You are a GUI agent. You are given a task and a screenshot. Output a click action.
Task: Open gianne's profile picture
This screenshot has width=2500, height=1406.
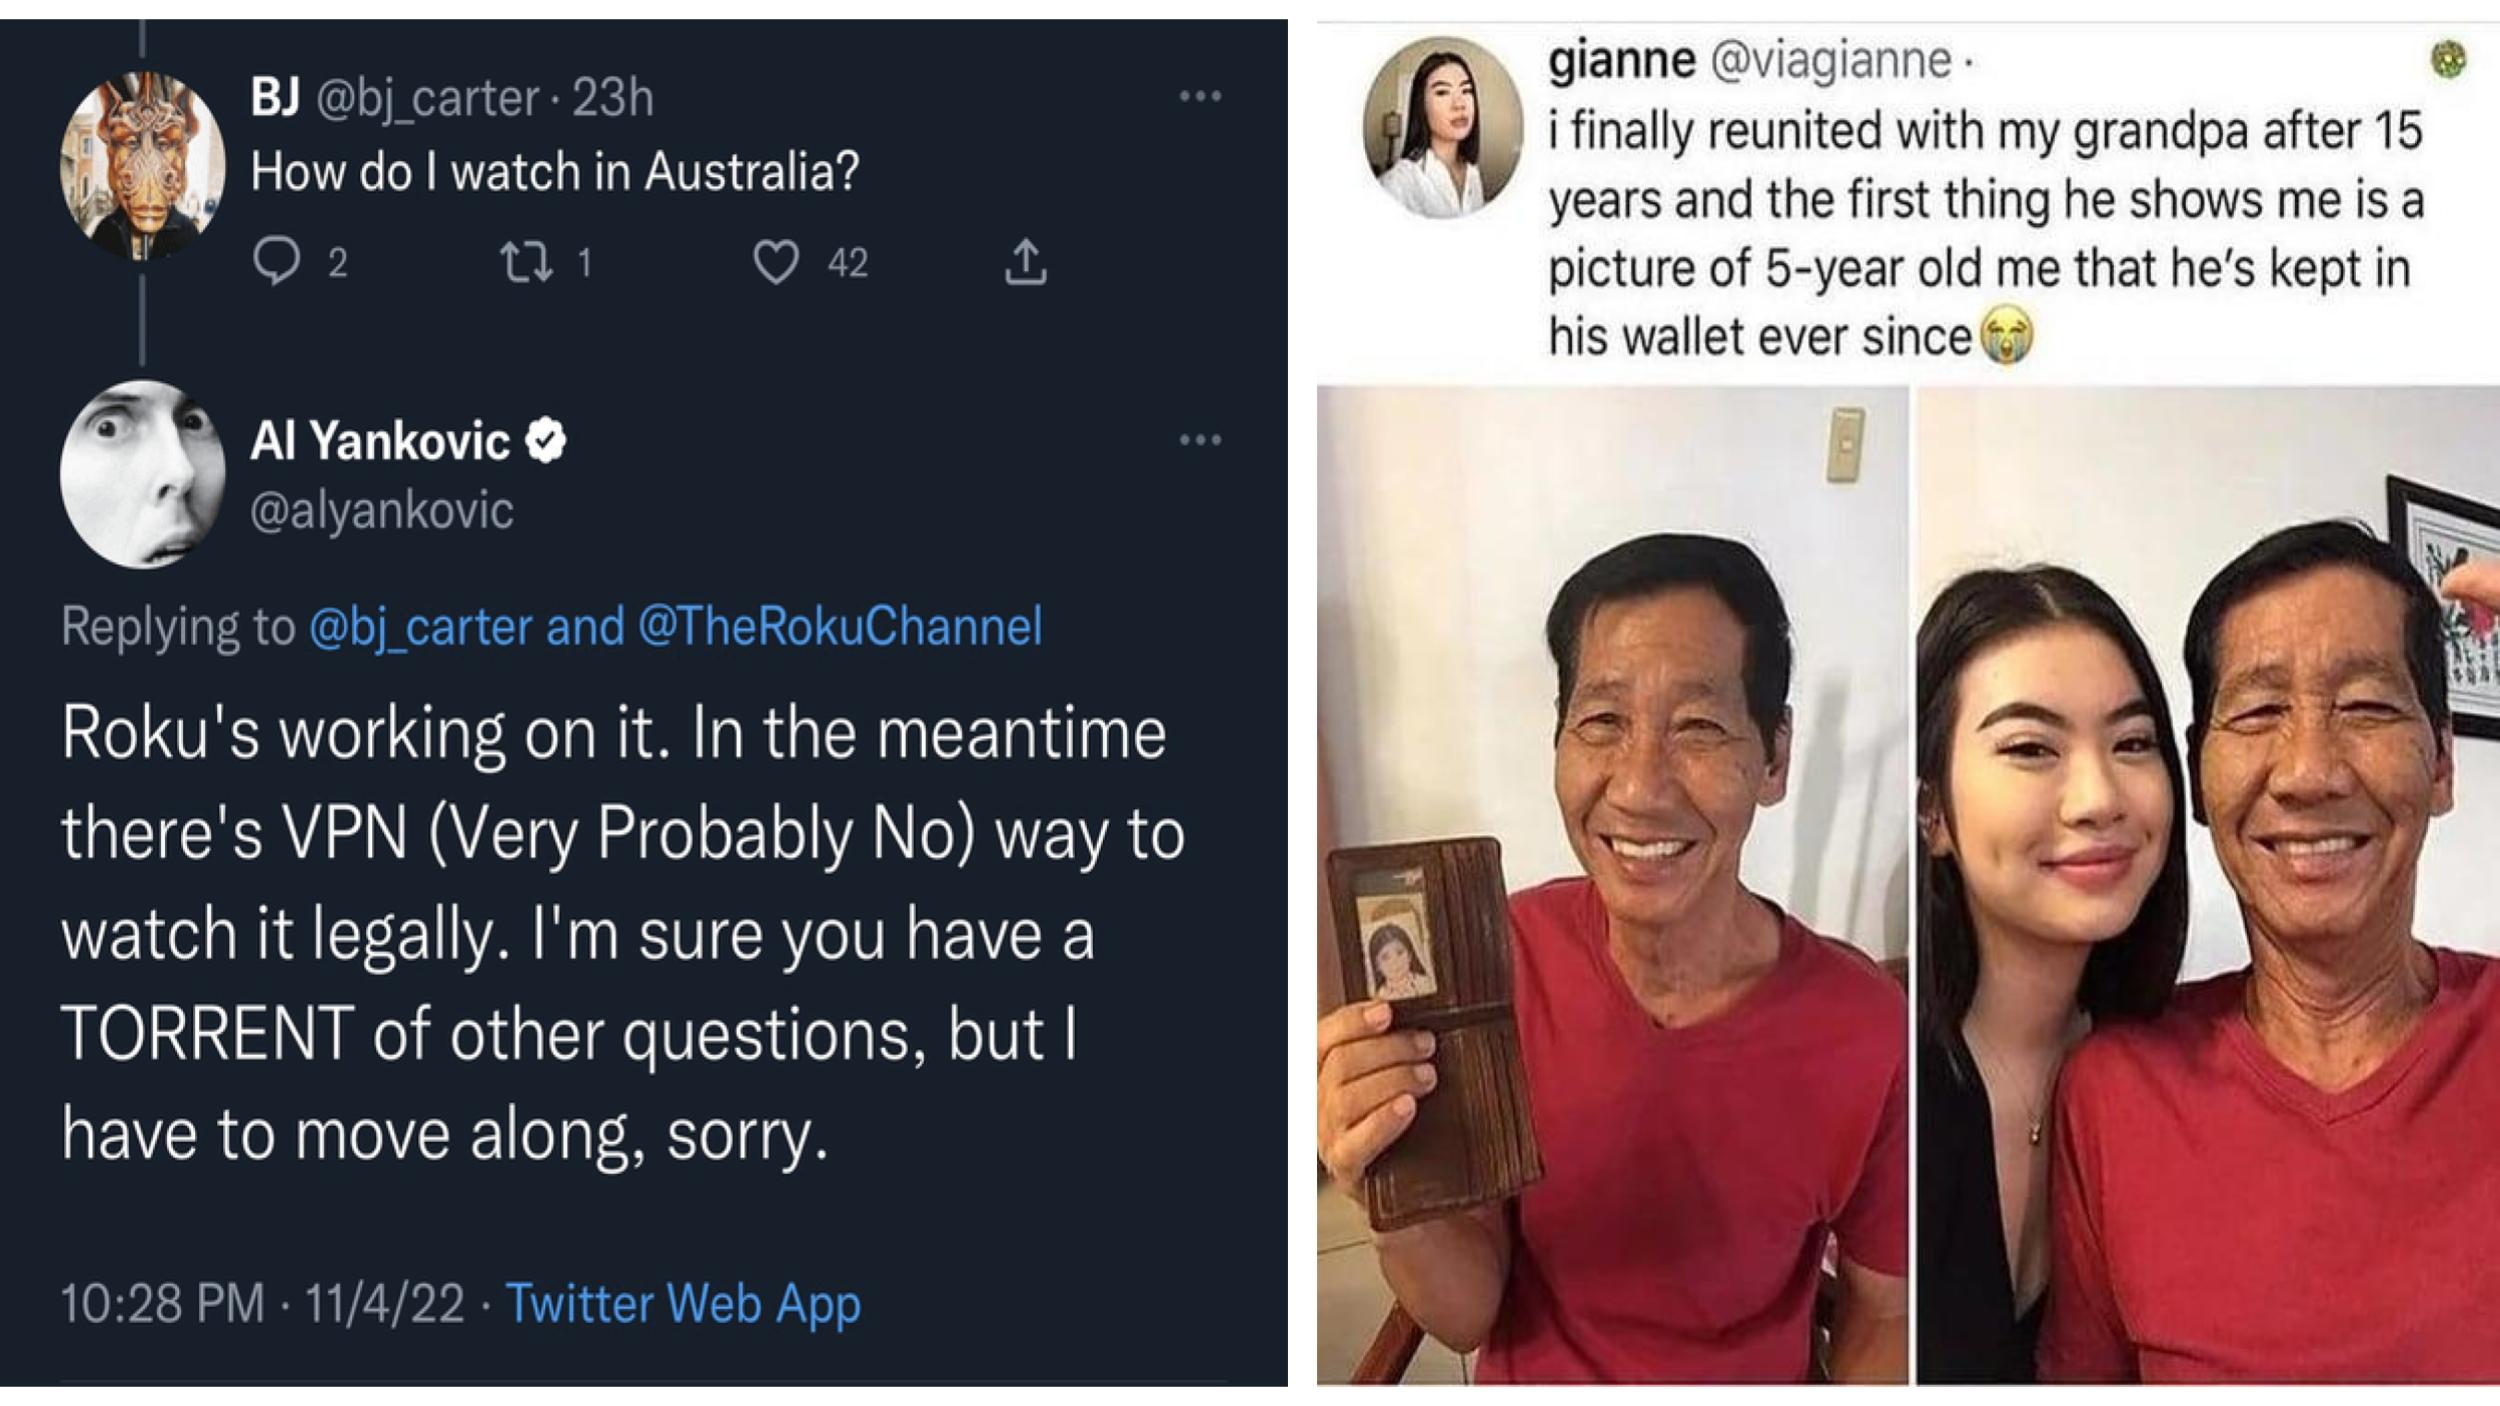click(x=1442, y=128)
